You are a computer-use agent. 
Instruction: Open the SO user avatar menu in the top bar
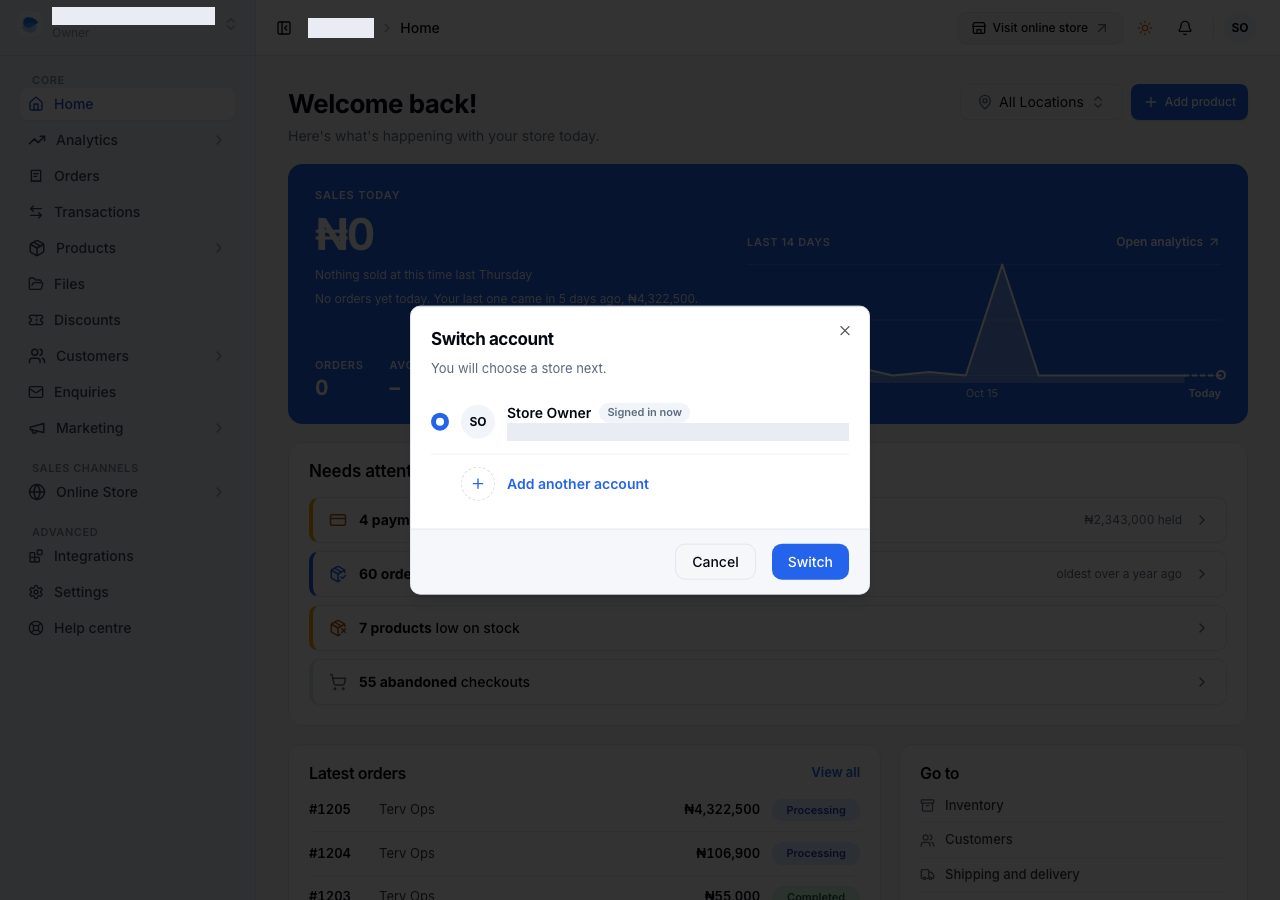(1240, 28)
